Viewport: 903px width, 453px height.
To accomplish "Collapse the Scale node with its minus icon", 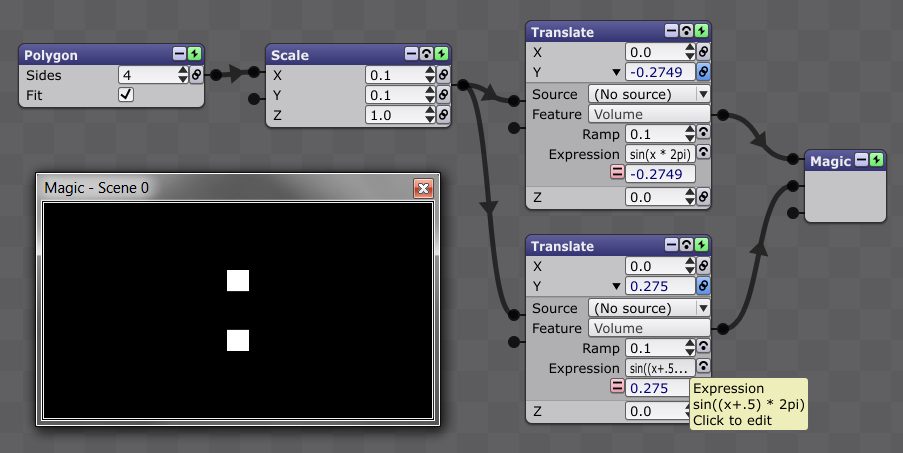I will click(x=411, y=54).
